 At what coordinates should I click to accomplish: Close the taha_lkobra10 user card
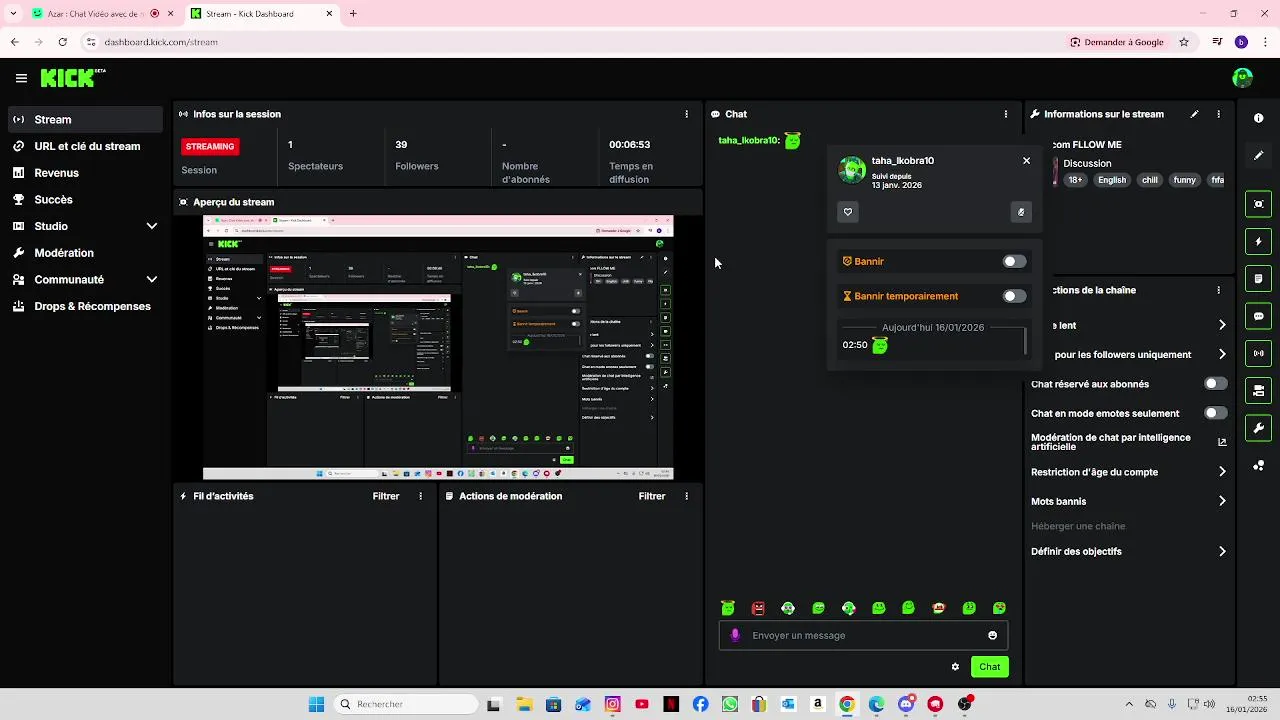(1026, 160)
